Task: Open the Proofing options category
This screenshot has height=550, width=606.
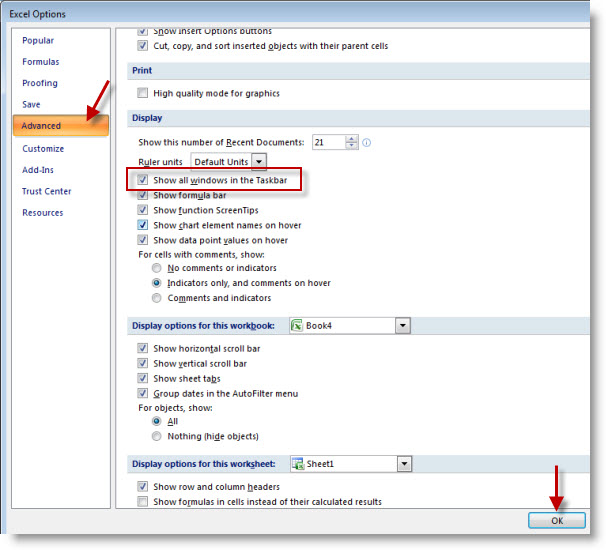Action: pos(40,83)
